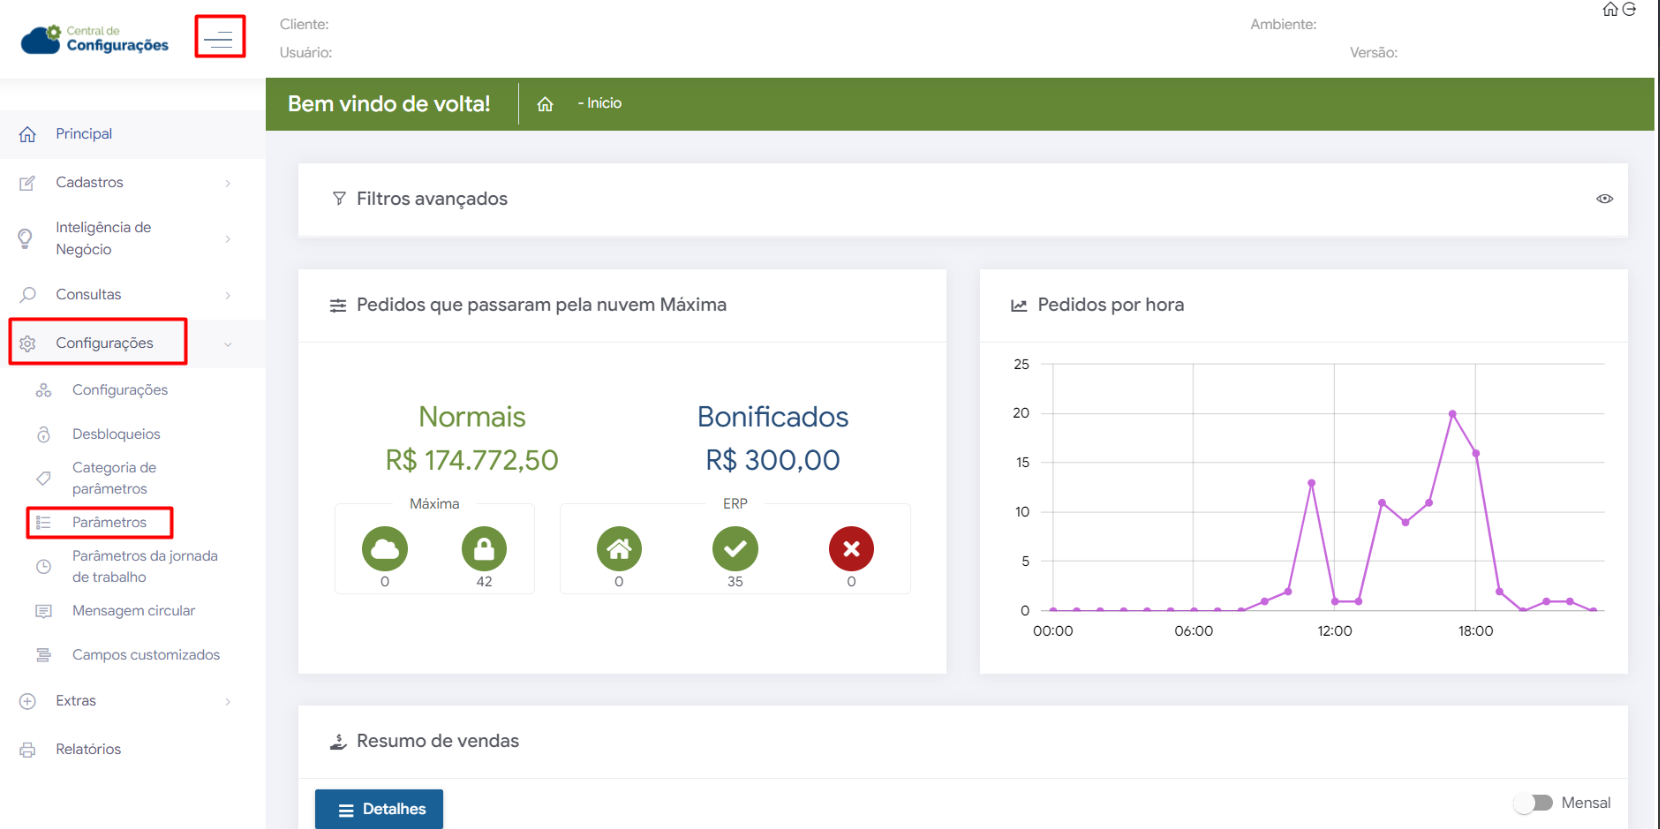Click the Pedidos que passaram pela nuvem Máxima title
1660x829 pixels.
tap(542, 305)
